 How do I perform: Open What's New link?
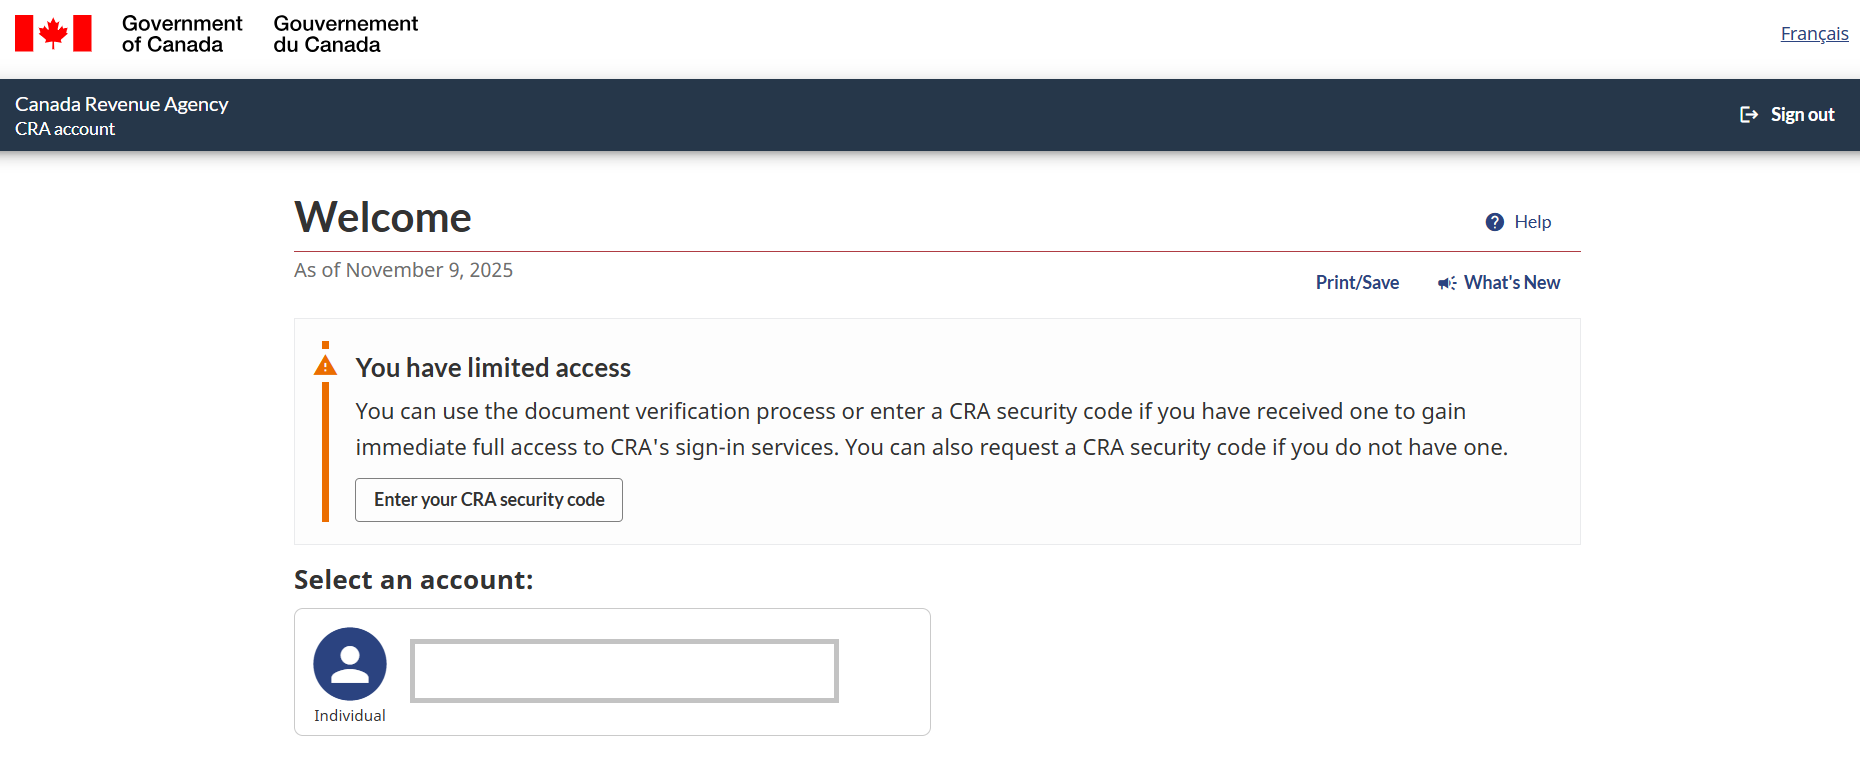(1511, 283)
